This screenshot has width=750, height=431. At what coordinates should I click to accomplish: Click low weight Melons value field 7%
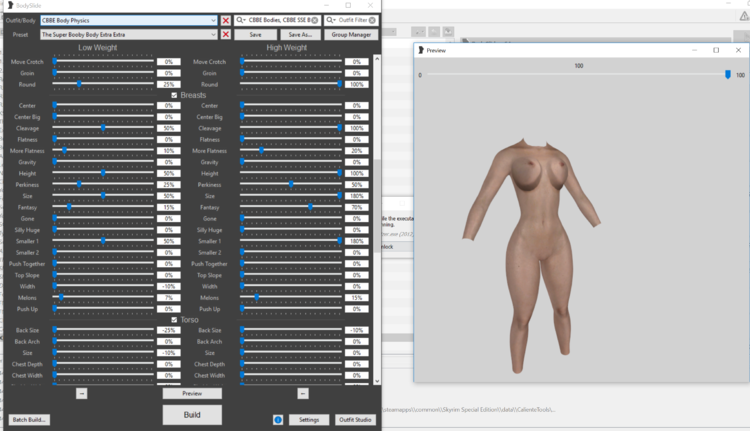click(169, 298)
